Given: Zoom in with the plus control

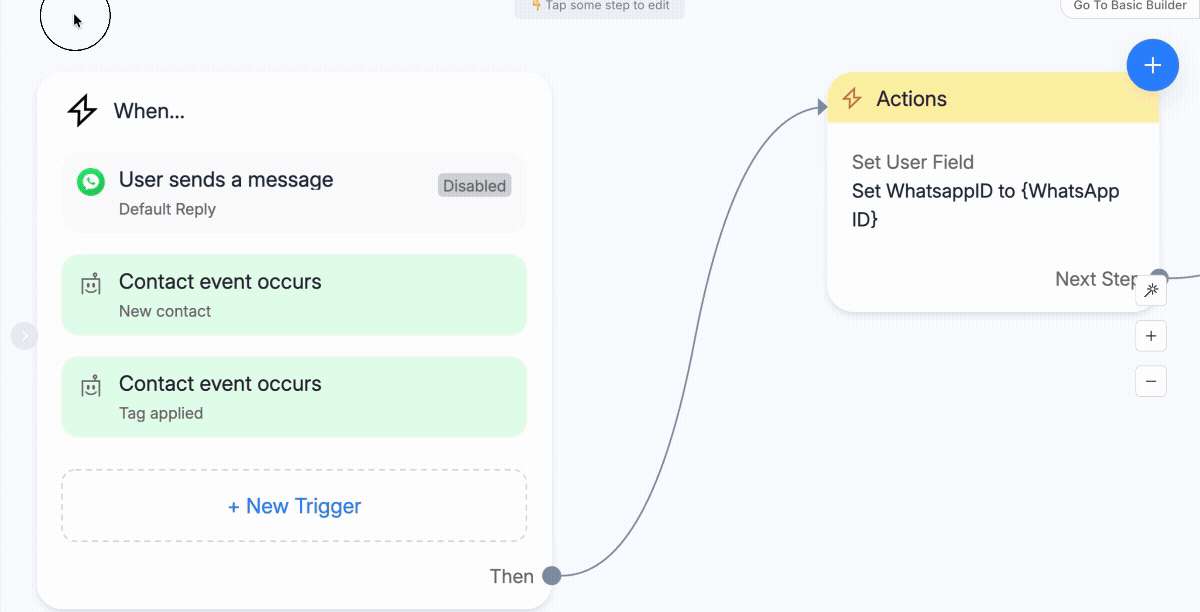Looking at the screenshot, I should (x=1151, y=336).
